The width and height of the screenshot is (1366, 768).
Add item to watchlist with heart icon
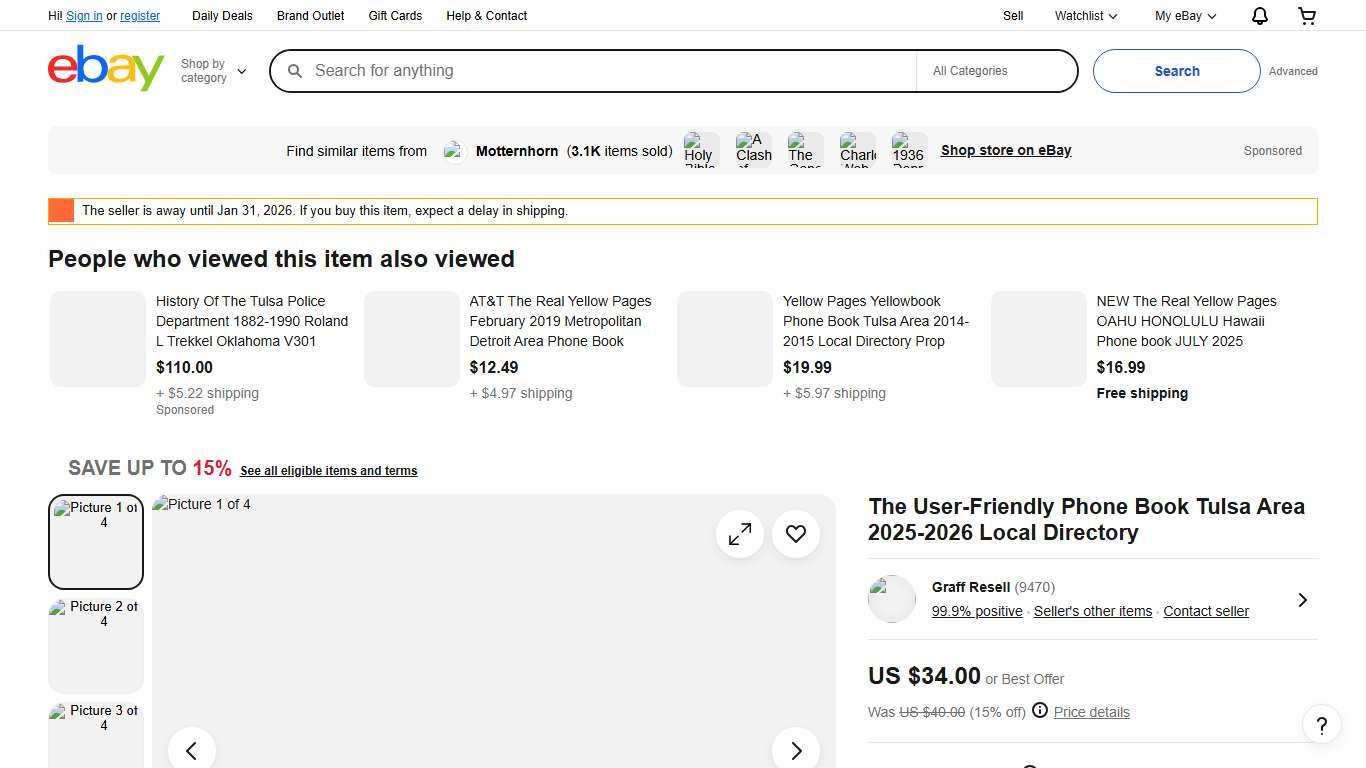click(796, 534)
